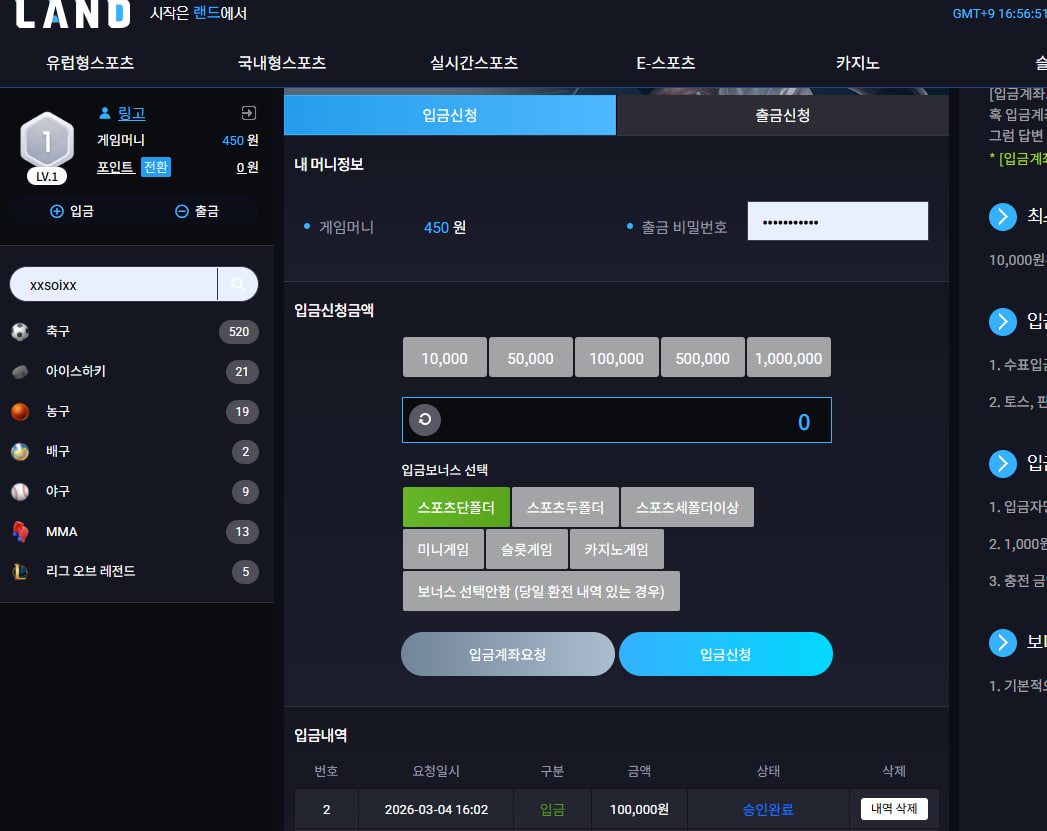Image resolution: width=1047 pixels, height=831 pixels.
Task: Select 보너스 선택안함 bonus option
Action: click(x=541, y=591)
